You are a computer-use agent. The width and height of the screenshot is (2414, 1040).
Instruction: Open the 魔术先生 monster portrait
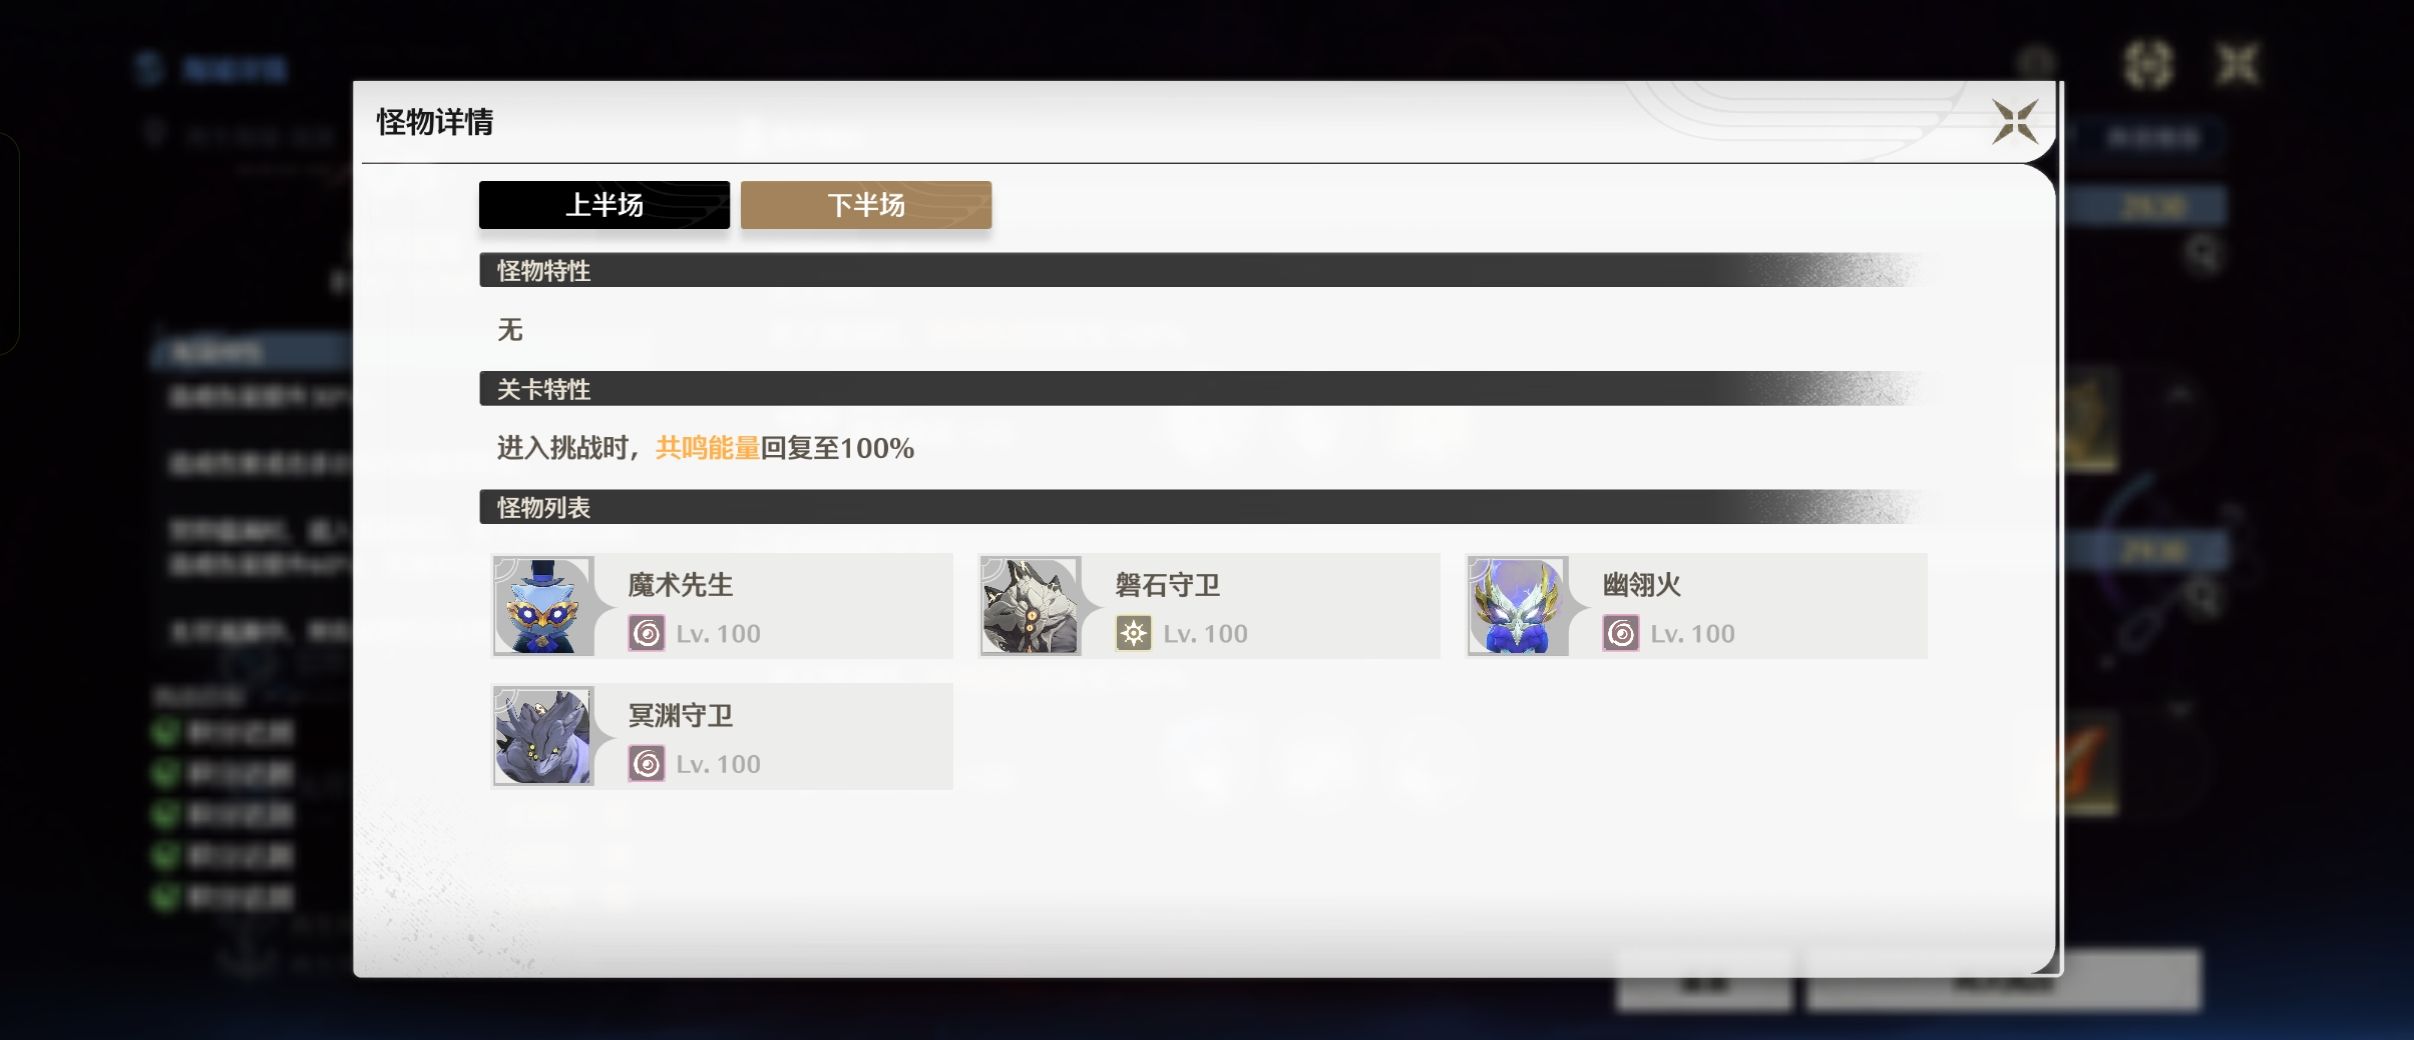coord(543,606)
